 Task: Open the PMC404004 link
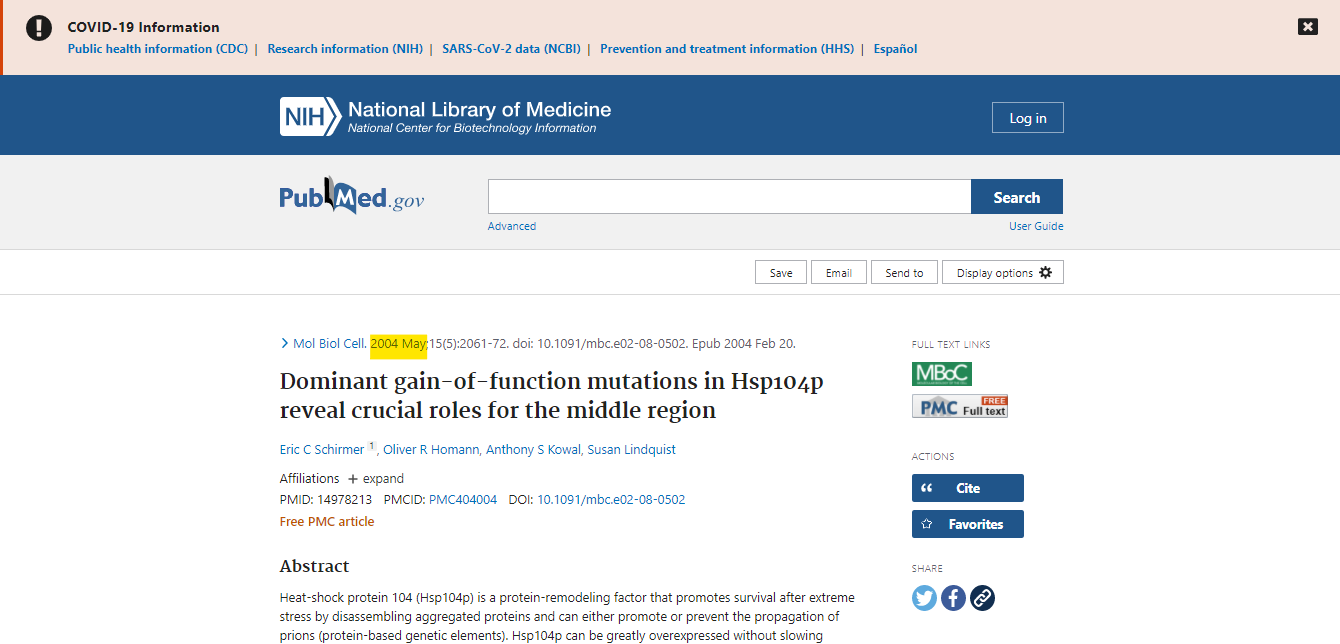click(463, 500)
